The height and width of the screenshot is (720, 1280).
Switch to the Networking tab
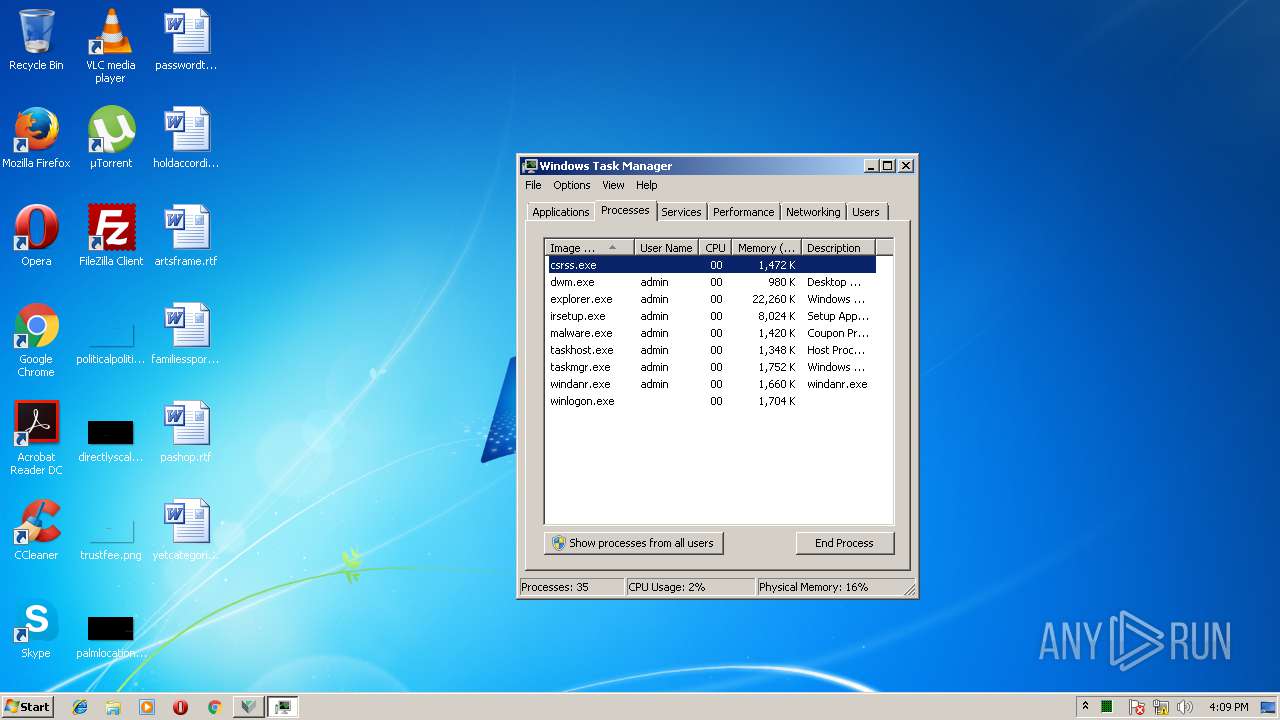click(813, 212)
